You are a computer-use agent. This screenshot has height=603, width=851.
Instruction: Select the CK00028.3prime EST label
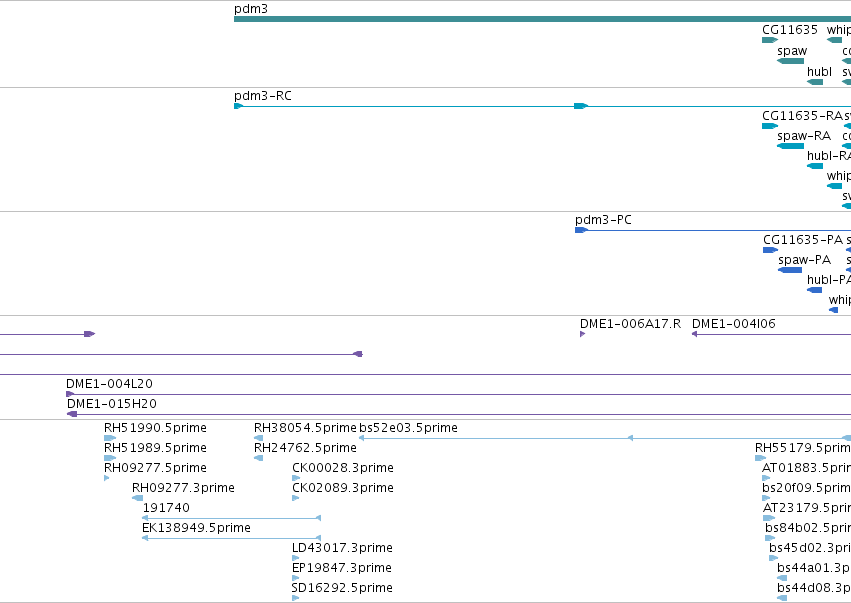point(343,468)
